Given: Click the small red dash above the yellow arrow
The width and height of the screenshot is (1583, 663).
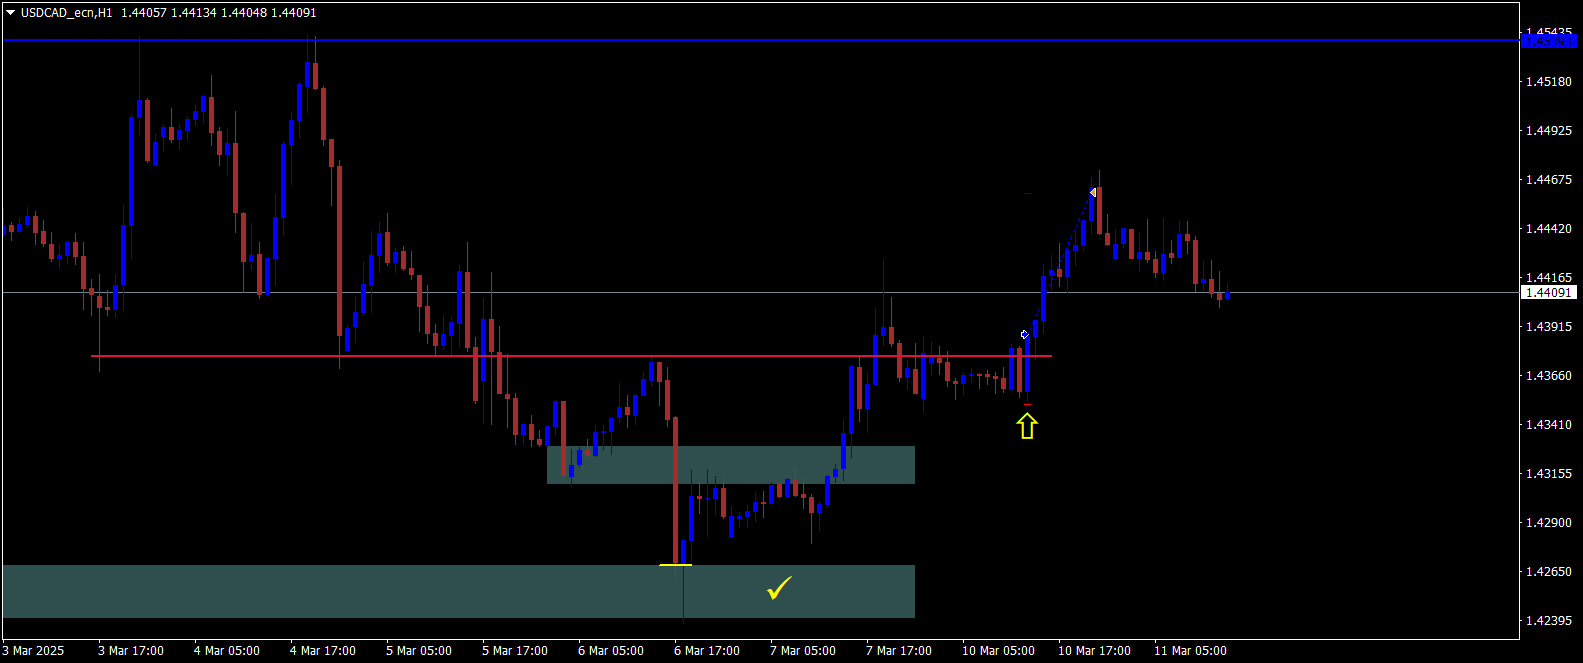Looking at the screenshot, I should point(1027,405).
